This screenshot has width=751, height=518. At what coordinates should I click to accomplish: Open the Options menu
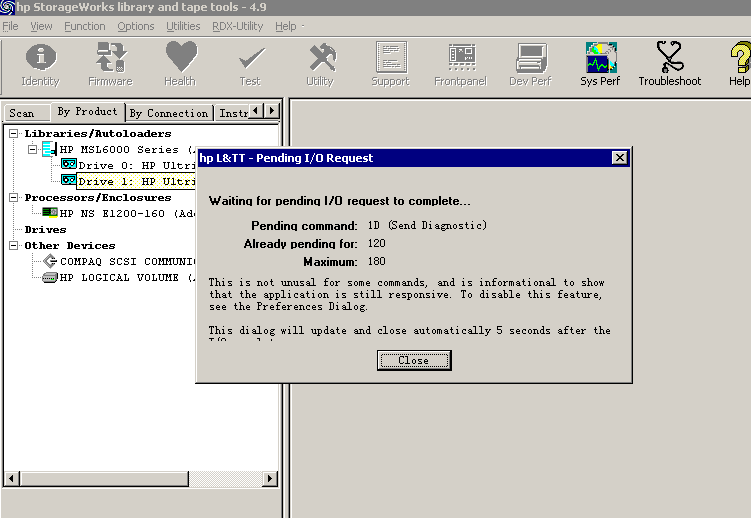pyautogui.click(x=136, y=26)
